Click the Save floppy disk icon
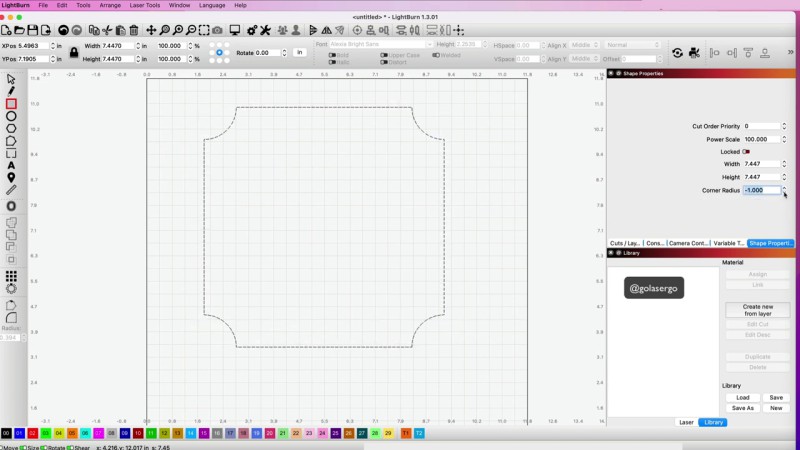 coord(33,31)
